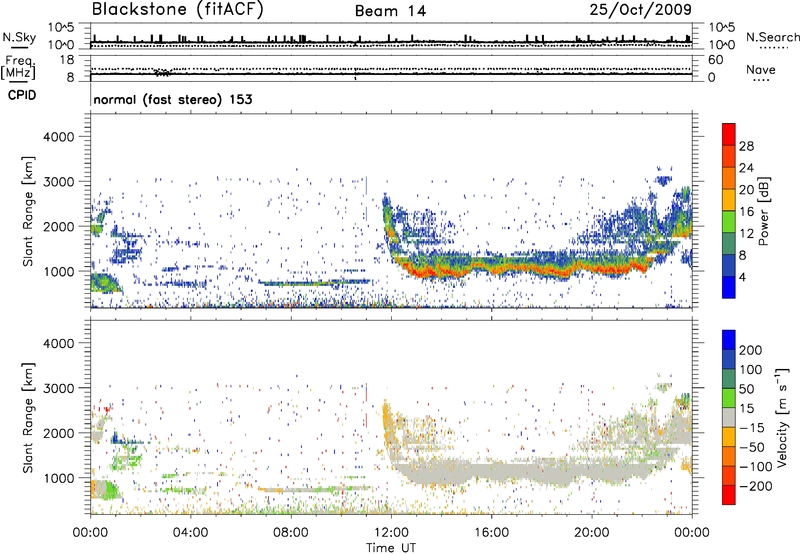This screenshot has width=800, height=554.
Task: Click the '60' Nave axis tick
Action: [716, 60]
